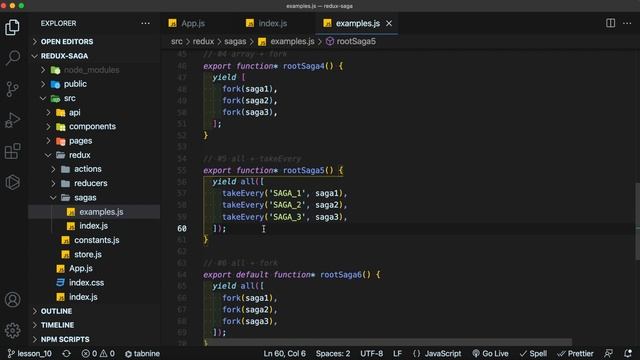Image resolution: width=640 pixels, height=360 pixels.
Task: Click the editor horizontal scrollbar
Action: 388,342
